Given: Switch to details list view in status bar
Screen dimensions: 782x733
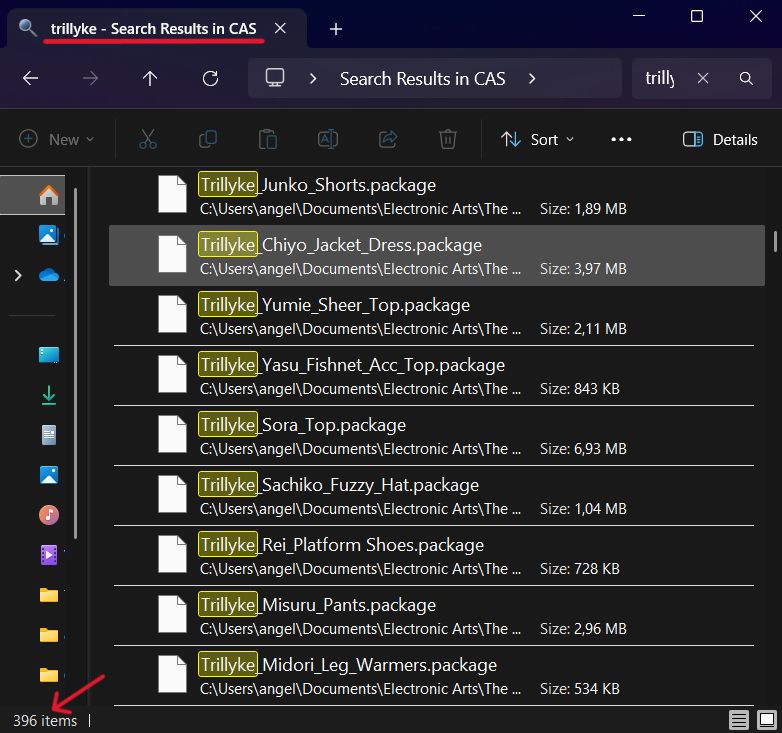Looking at the screenshot, I should point(739,720).
